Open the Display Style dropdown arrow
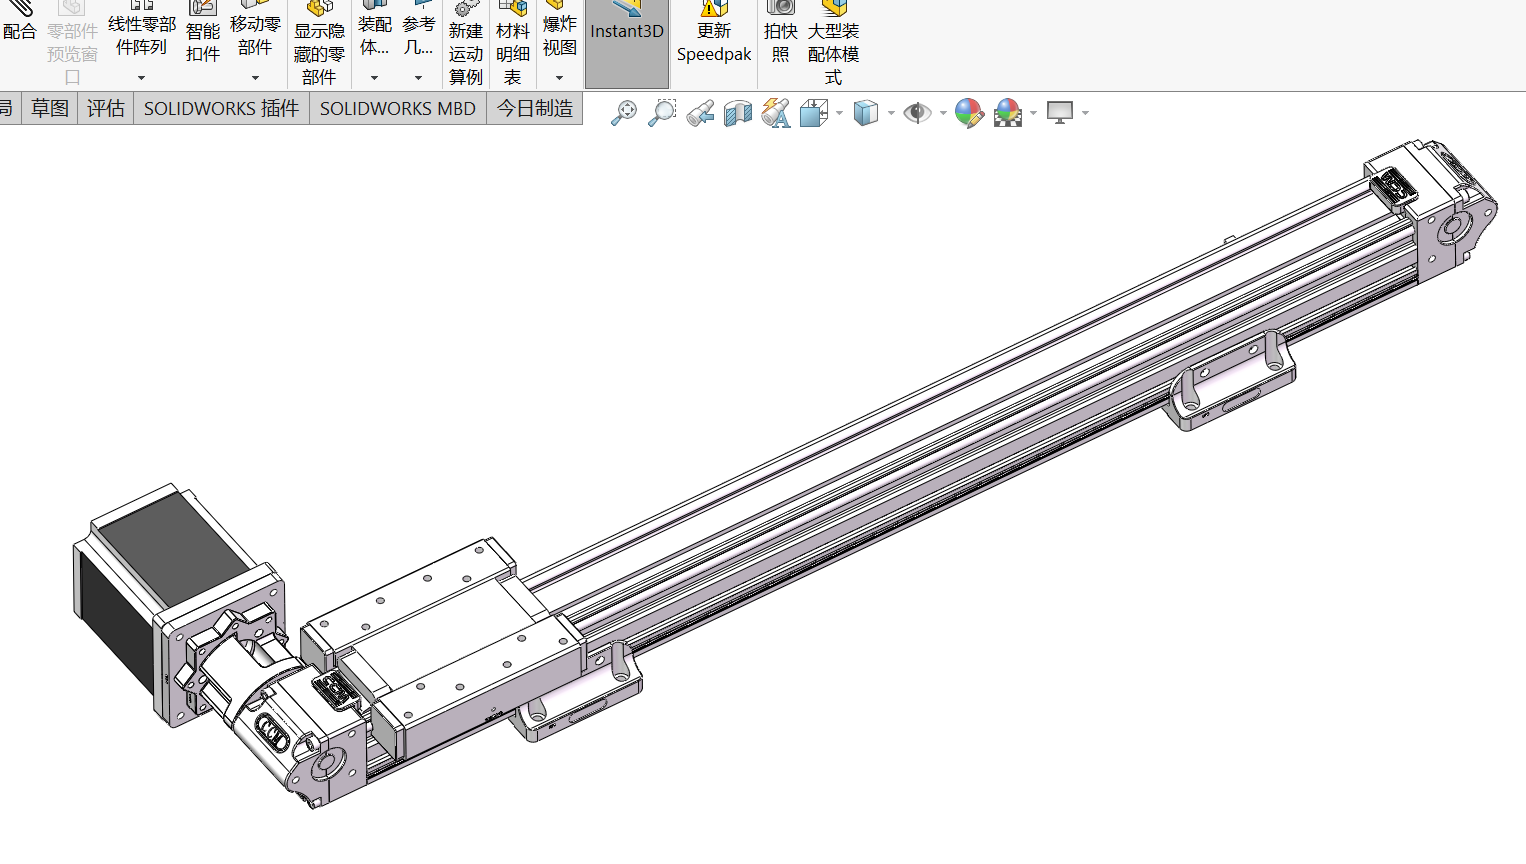This screenshot has width=1526, height=864. click(891, 113)
